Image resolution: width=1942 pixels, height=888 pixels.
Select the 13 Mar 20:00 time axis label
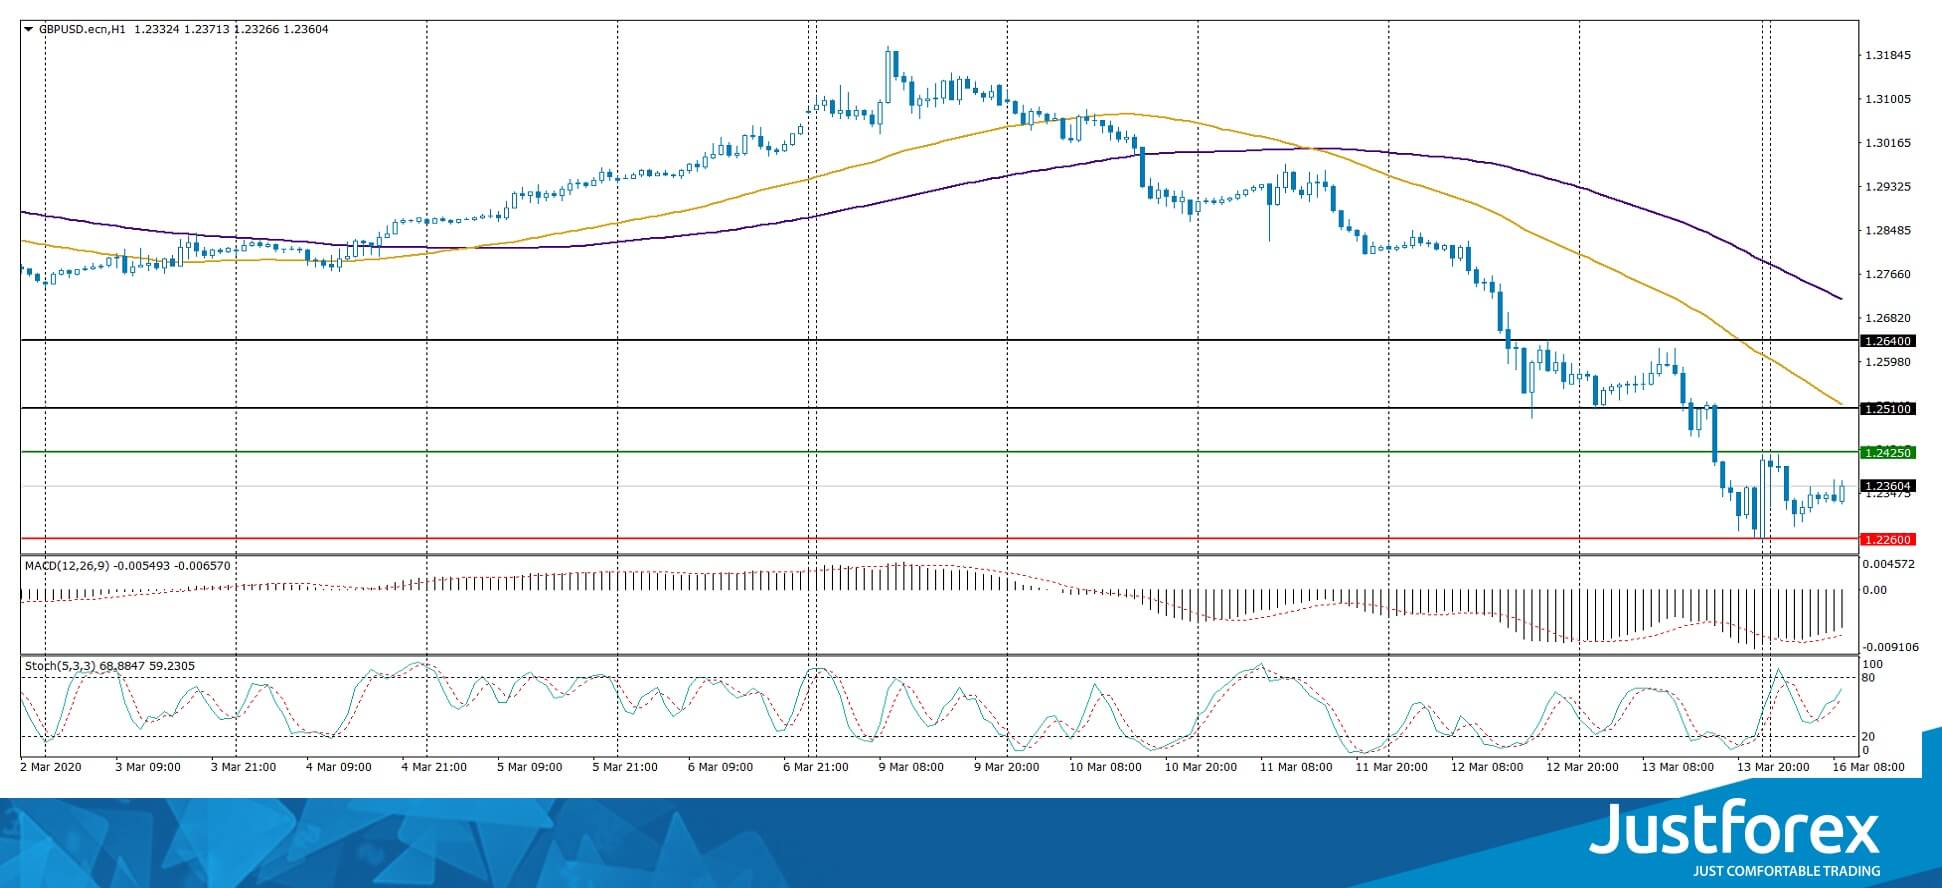click(x=1772, y=768)
